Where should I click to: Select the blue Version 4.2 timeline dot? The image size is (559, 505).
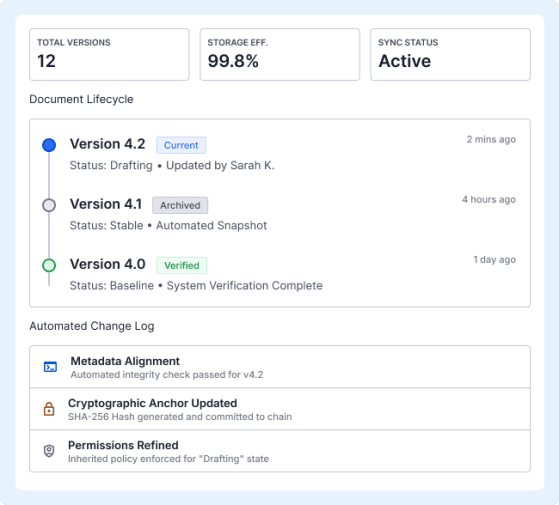coord(49,145)
